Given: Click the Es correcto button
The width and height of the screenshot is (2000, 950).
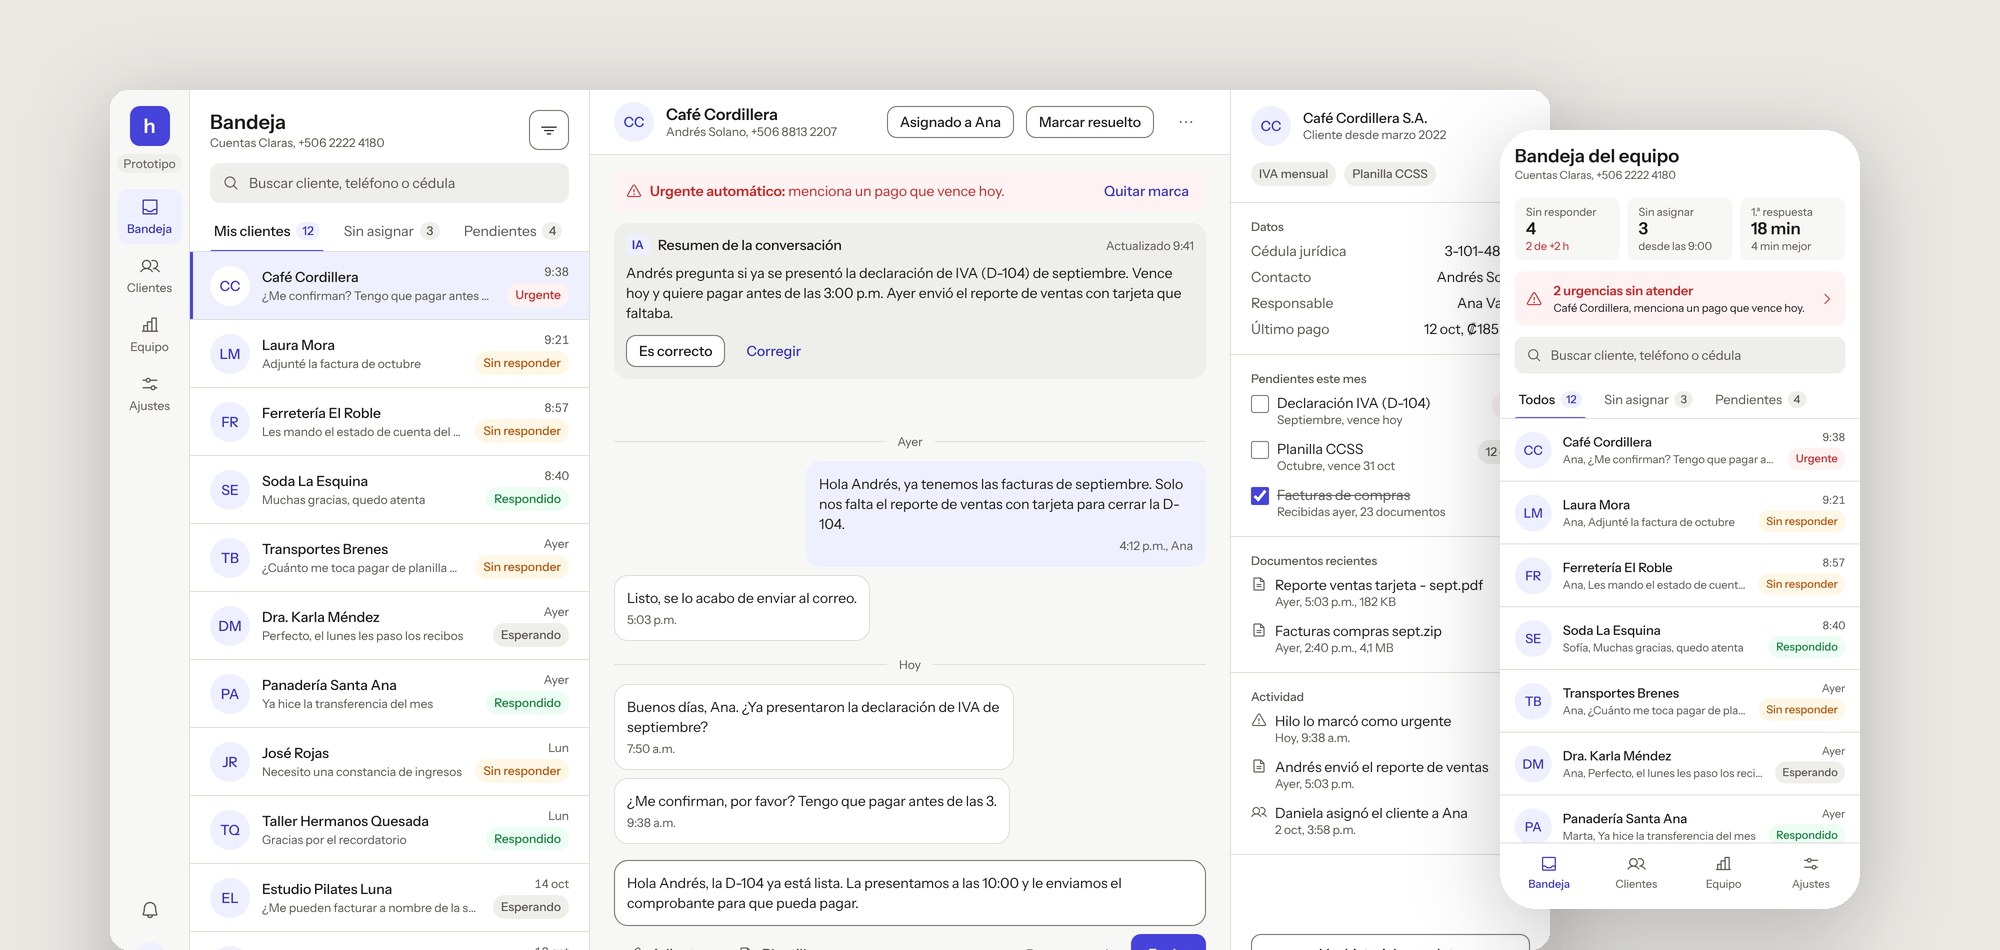Looking at the screenshot, I should pyautogui.click(x=675, y=351).
